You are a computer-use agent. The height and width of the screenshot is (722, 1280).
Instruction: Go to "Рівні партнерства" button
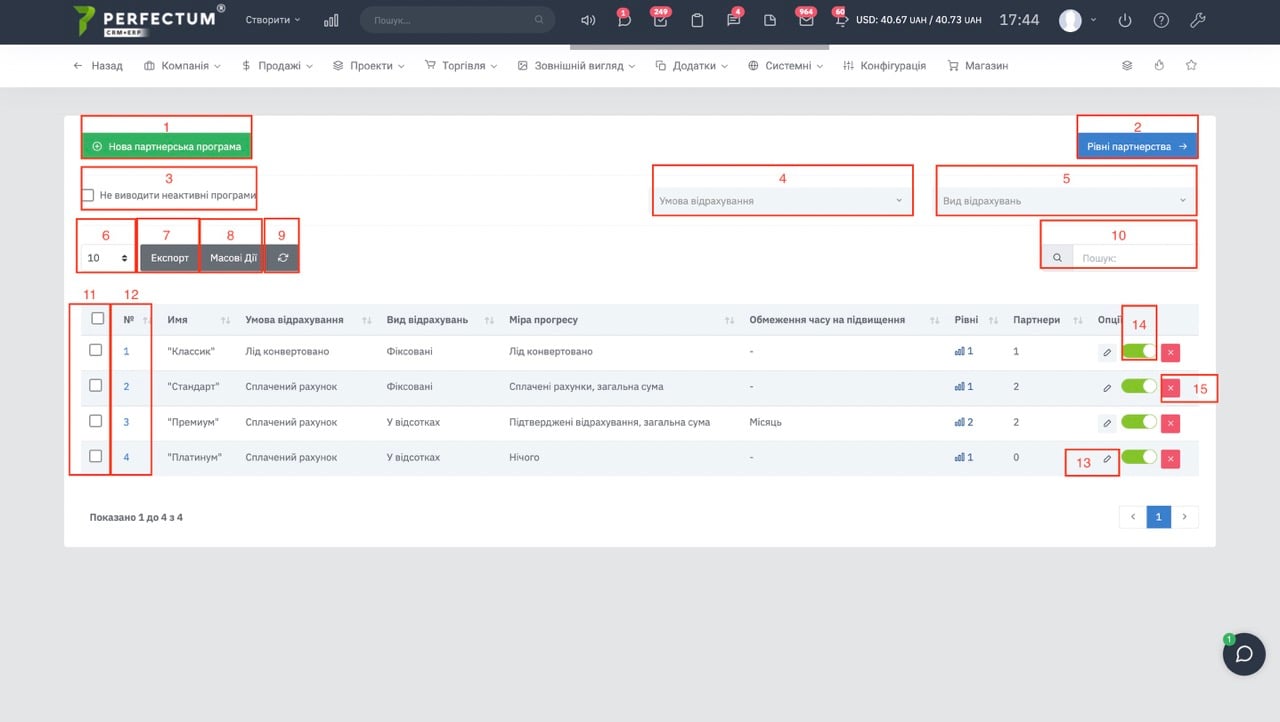[1137, 147]
